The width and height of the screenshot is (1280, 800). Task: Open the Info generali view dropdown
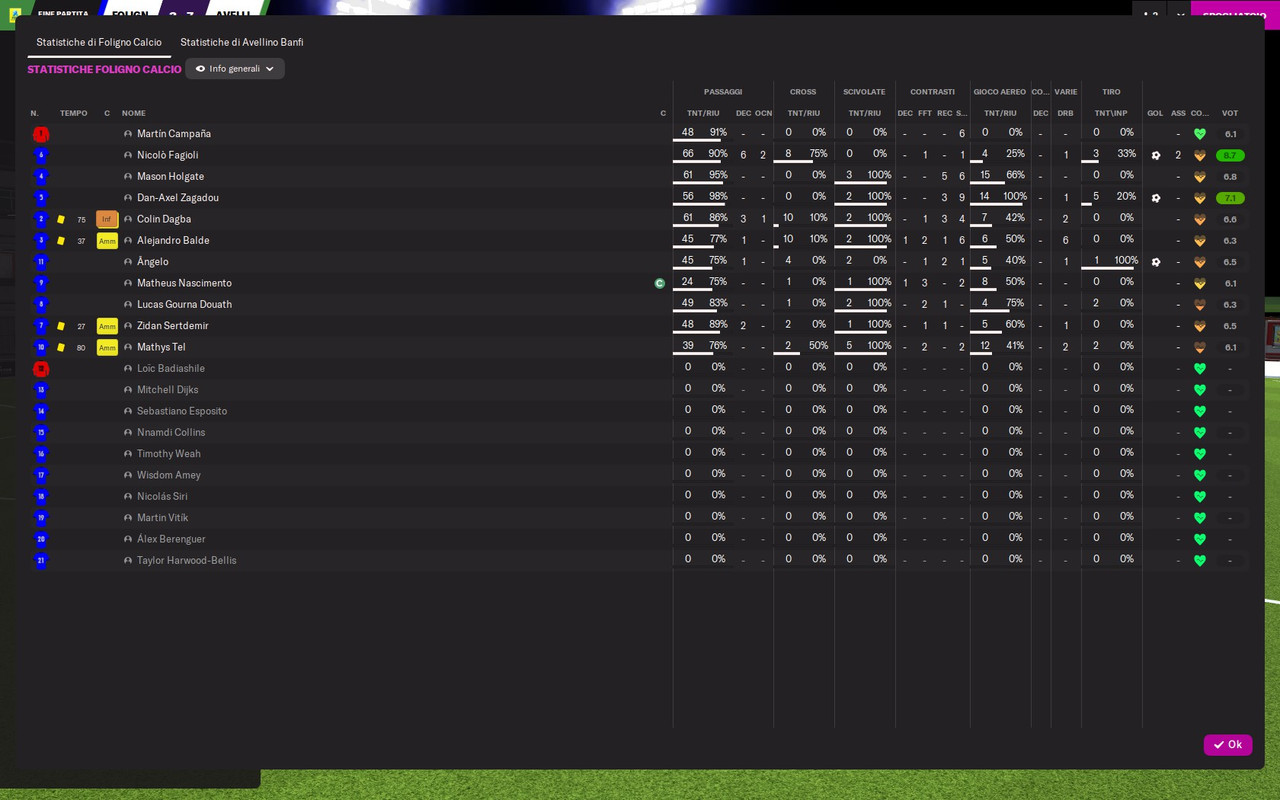click(235, 69)
